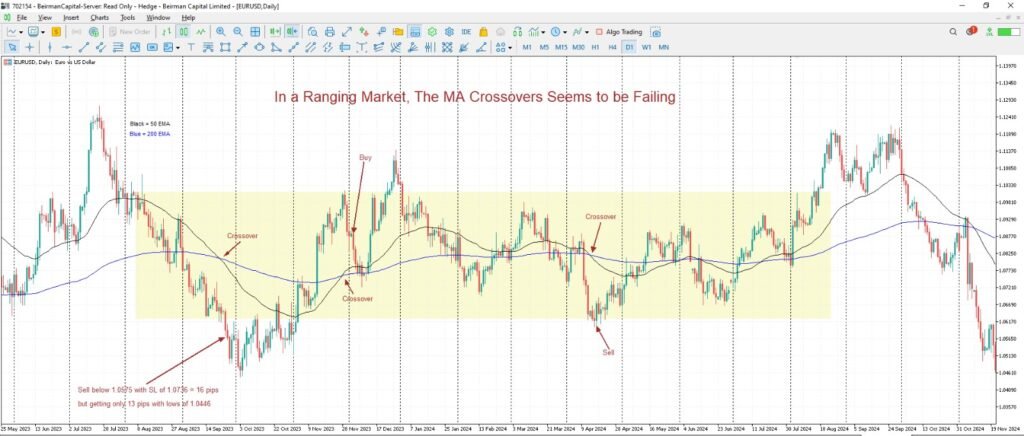Open the Insert menu
The image size is (1024, 436).
pyautogui.click(x=71, y=18)
